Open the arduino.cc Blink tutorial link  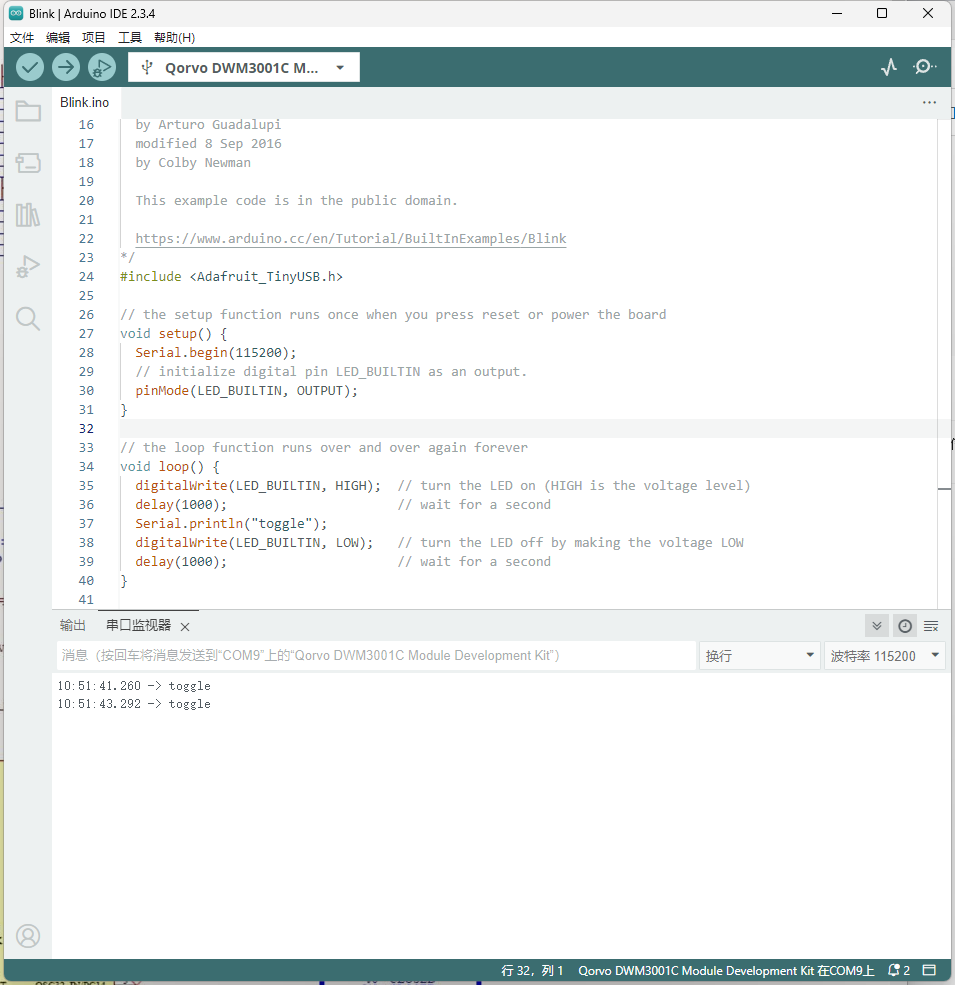[351, 239]
